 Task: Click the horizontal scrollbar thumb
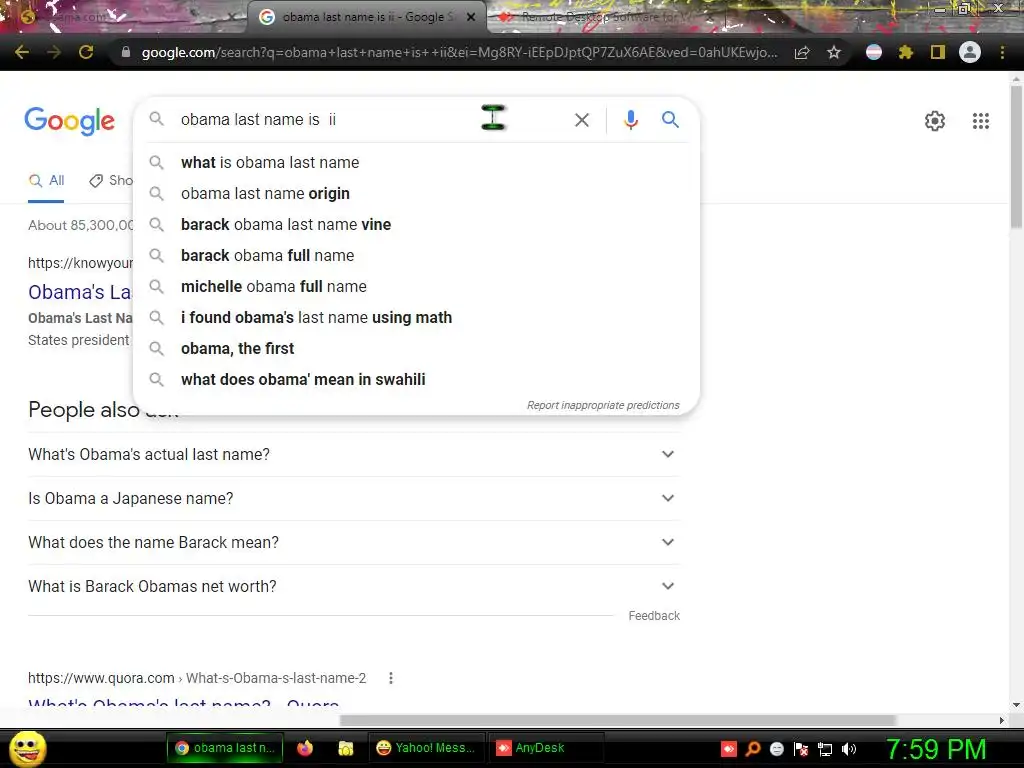point(617,720)
